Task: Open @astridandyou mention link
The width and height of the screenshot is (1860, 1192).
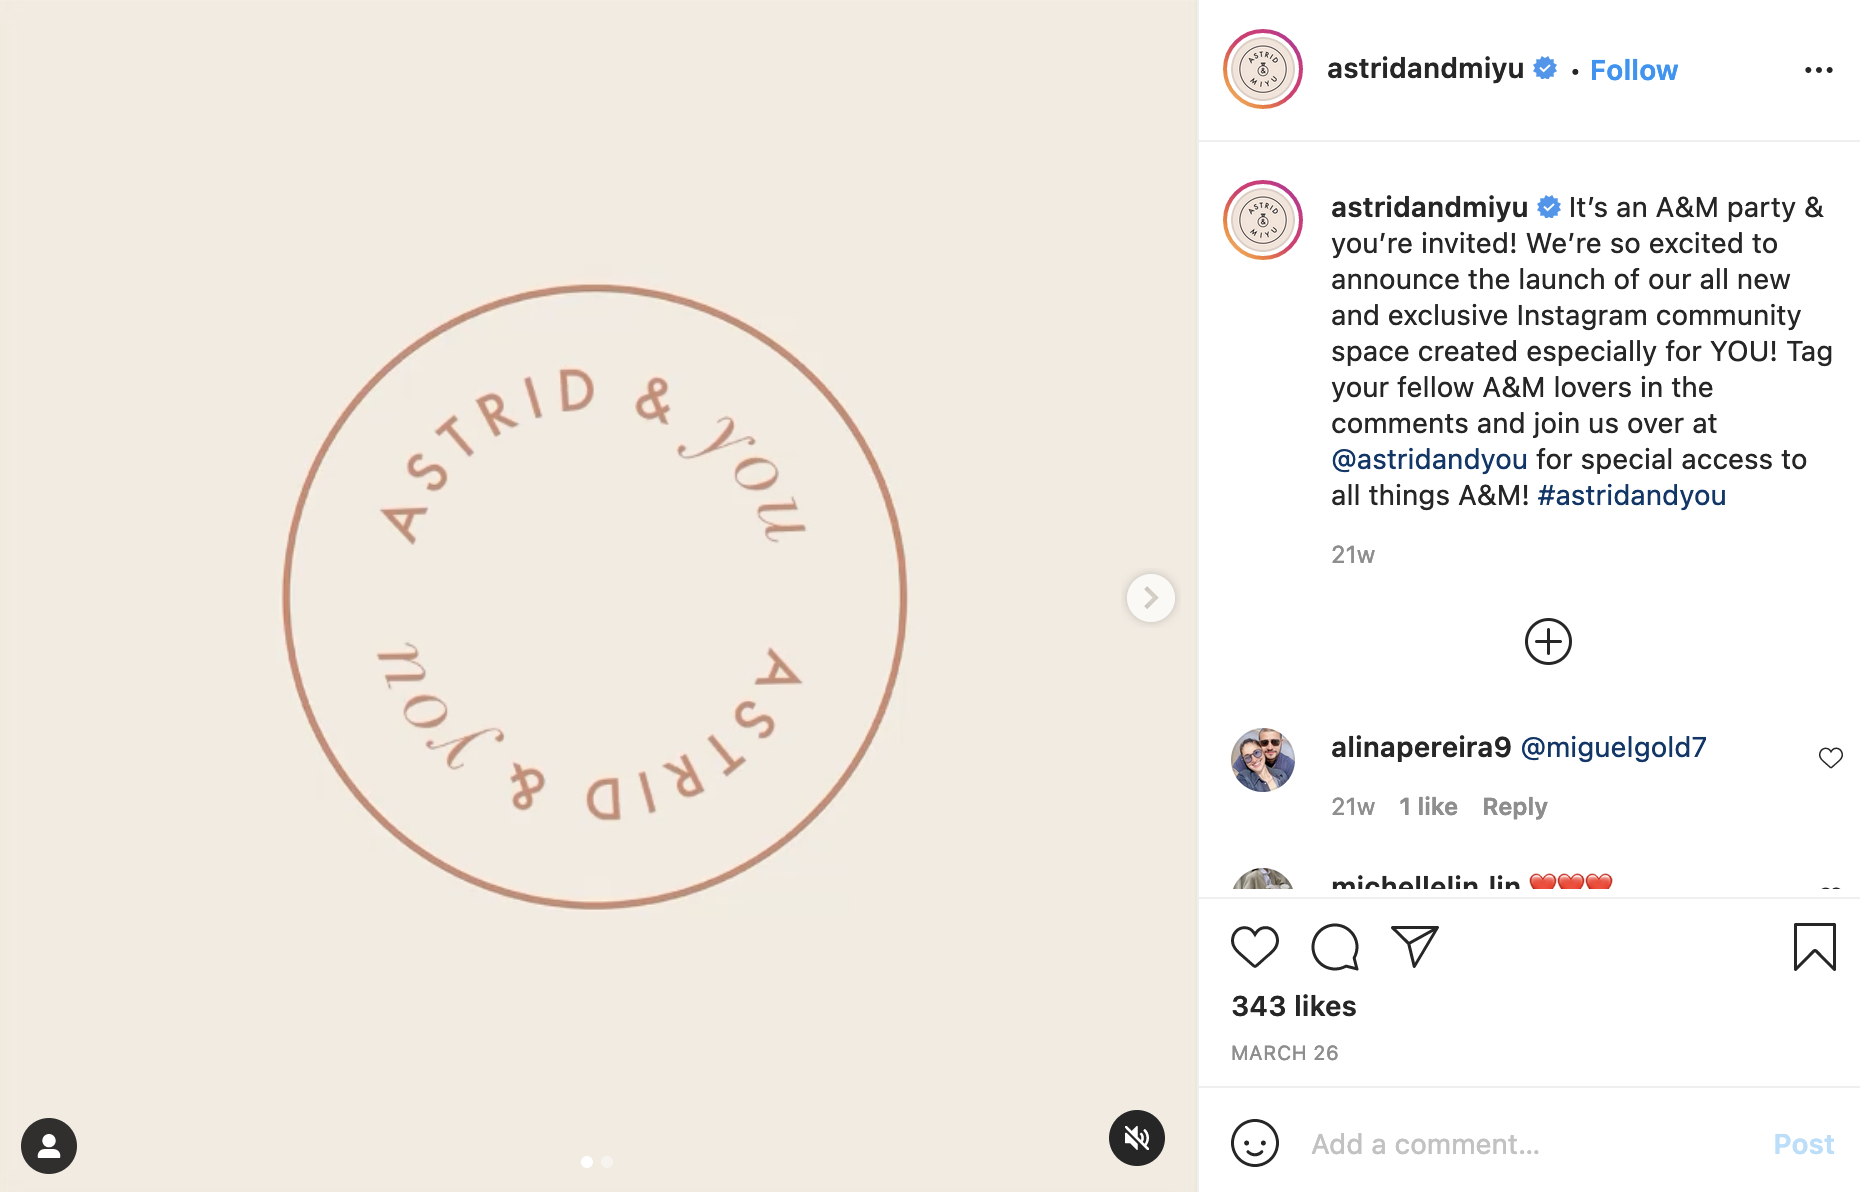Action: 1429,460
